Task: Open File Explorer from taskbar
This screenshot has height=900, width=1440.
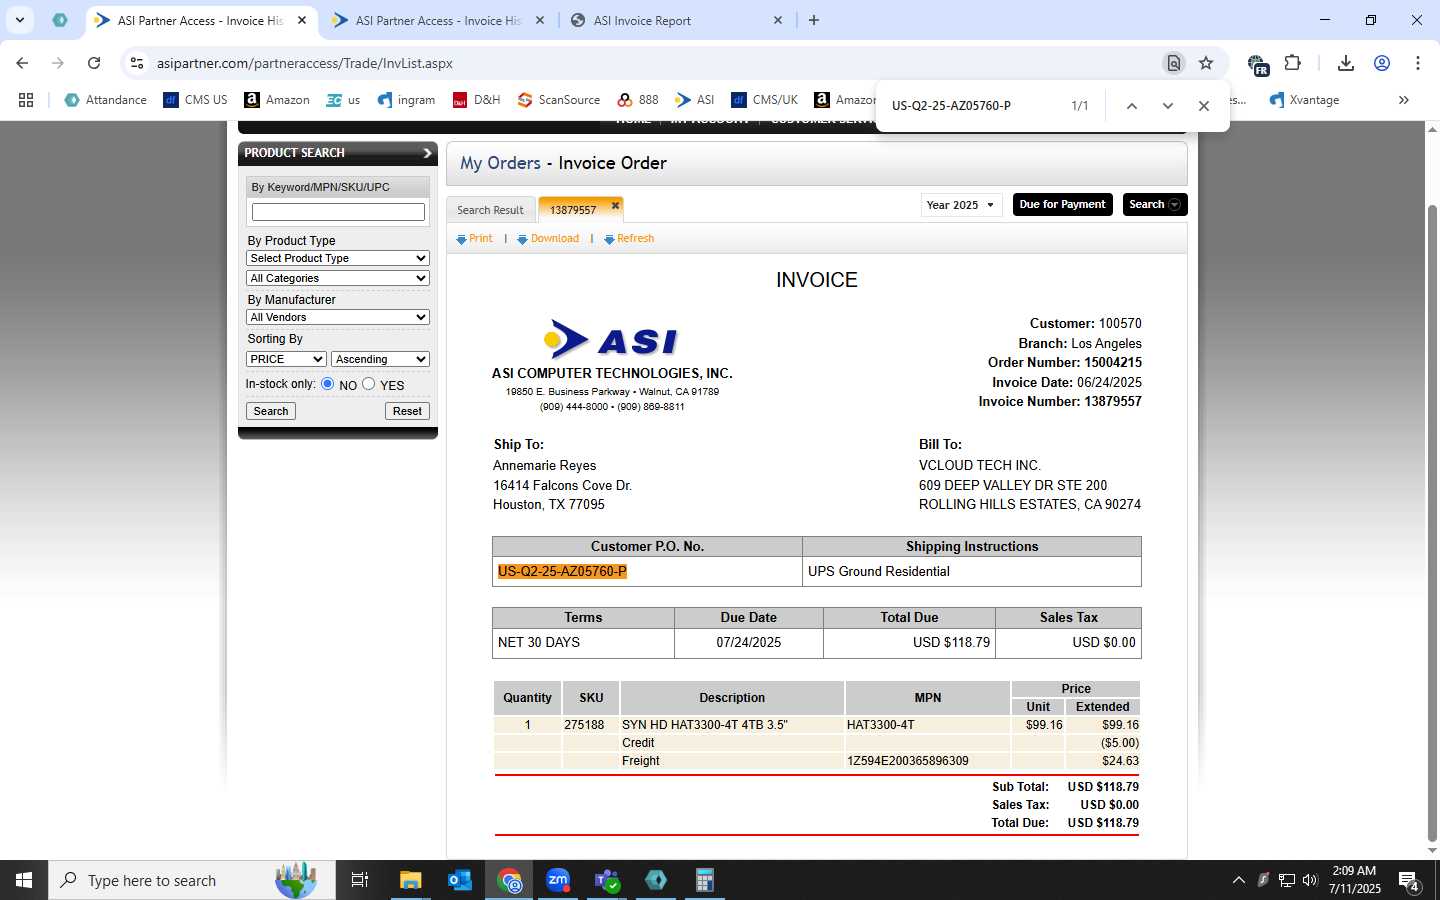Action: click(x=411, y=880)
